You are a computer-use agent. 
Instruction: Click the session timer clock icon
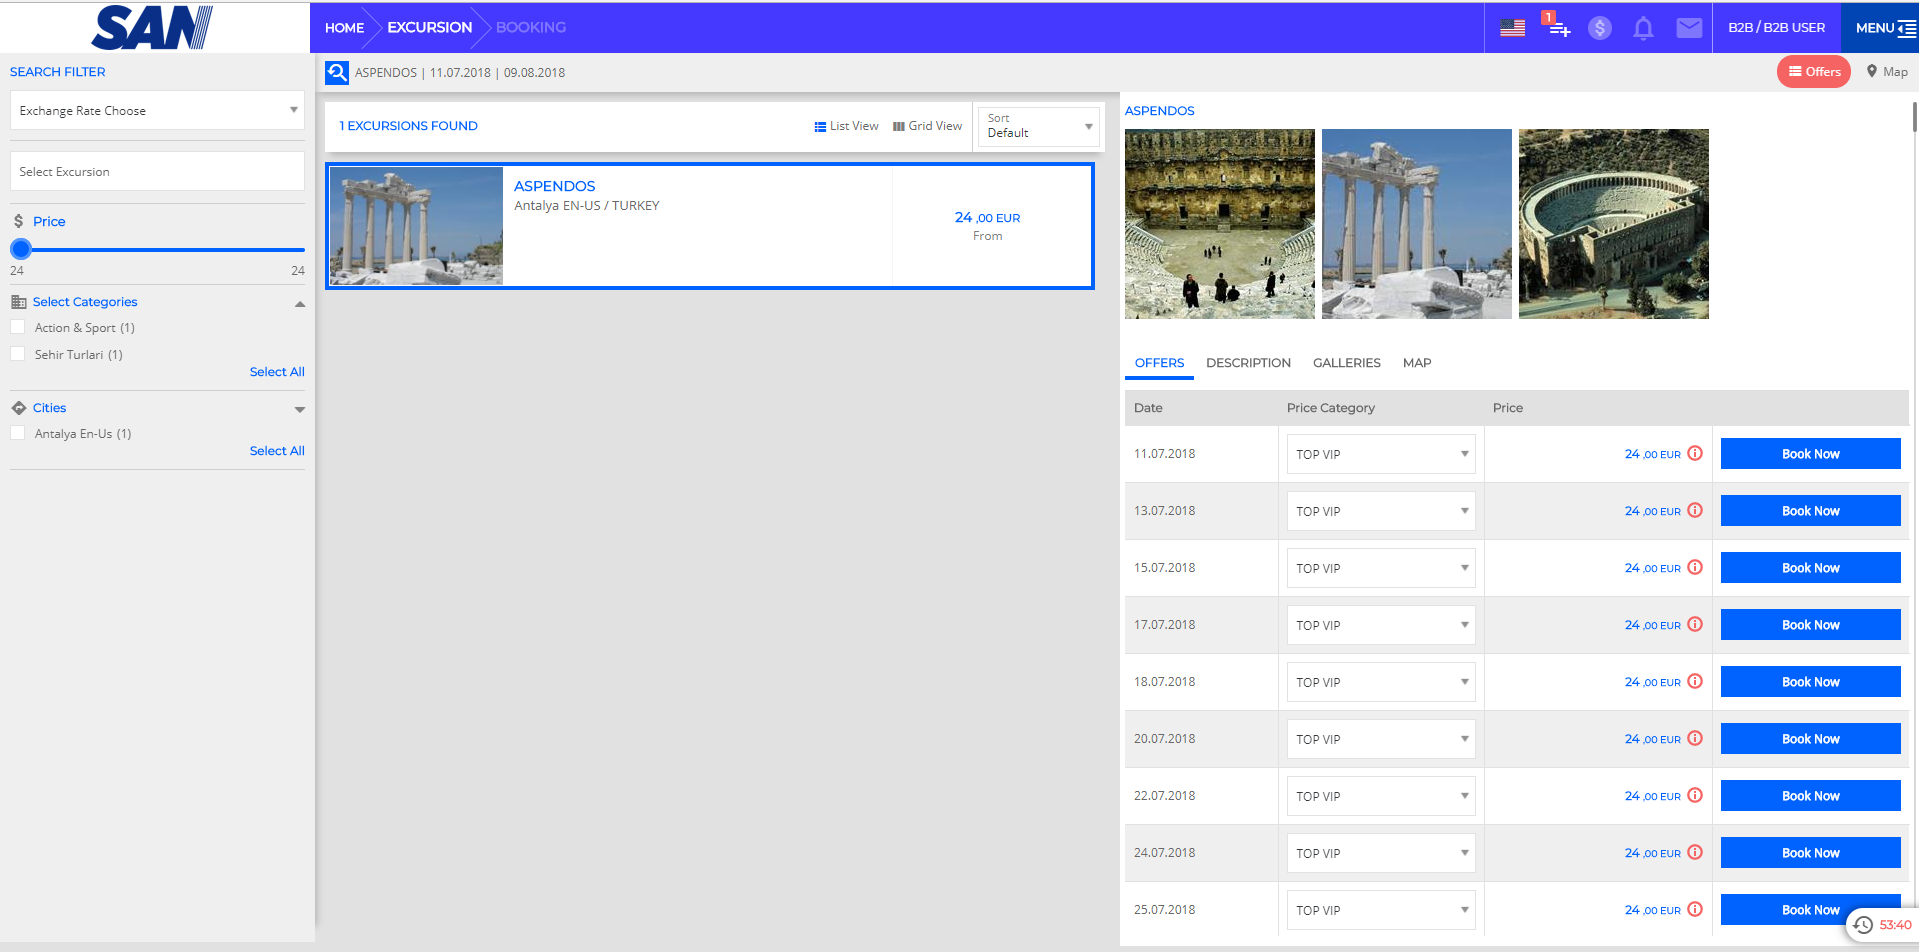tap(1863, 925)
